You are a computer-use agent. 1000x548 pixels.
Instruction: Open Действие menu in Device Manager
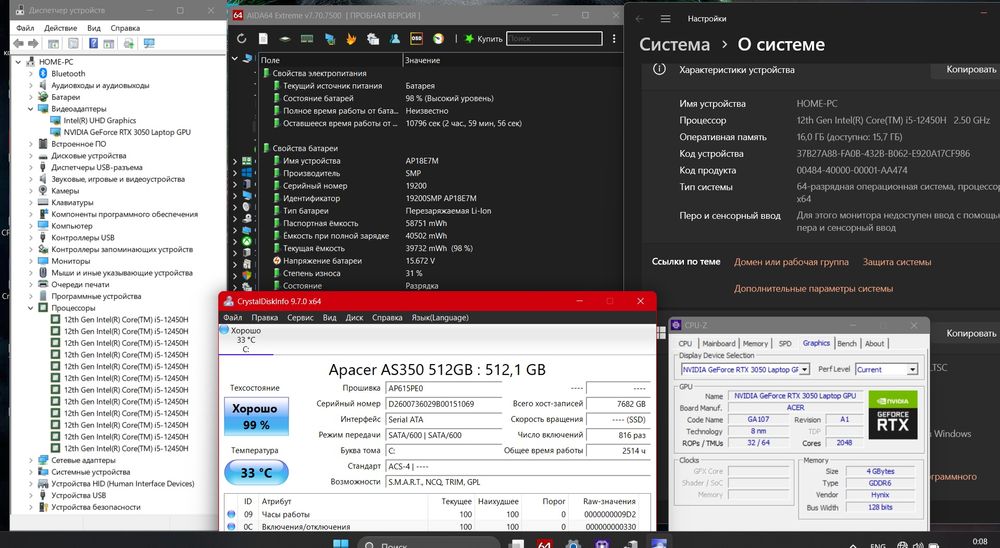(61, 28)
